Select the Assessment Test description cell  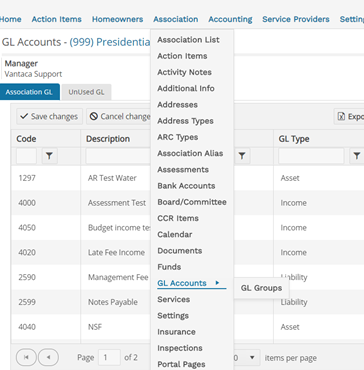[117, 203]
